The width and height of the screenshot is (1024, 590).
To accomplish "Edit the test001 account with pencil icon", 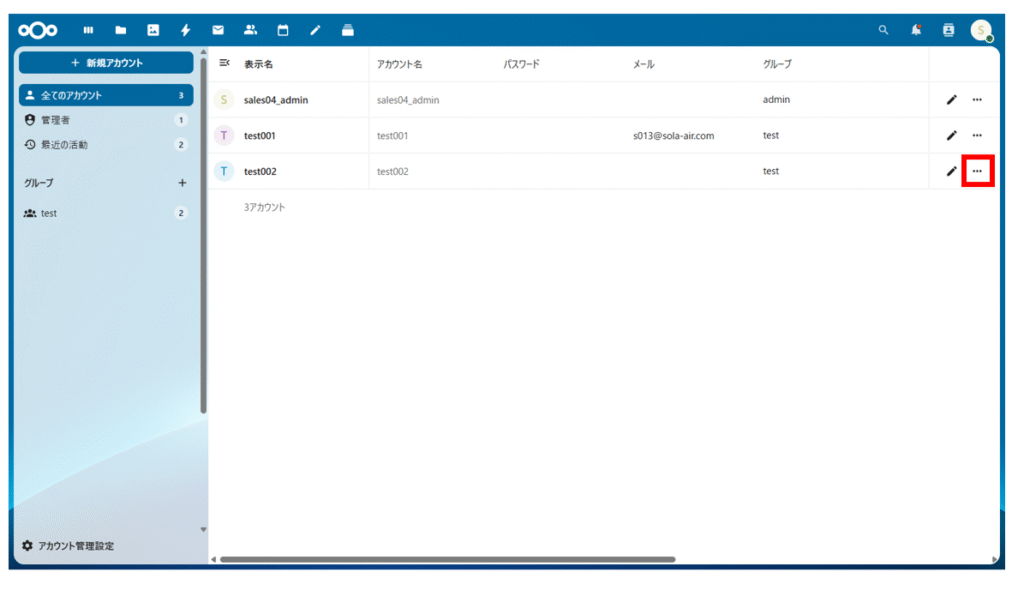I will [x=951, y=135].
